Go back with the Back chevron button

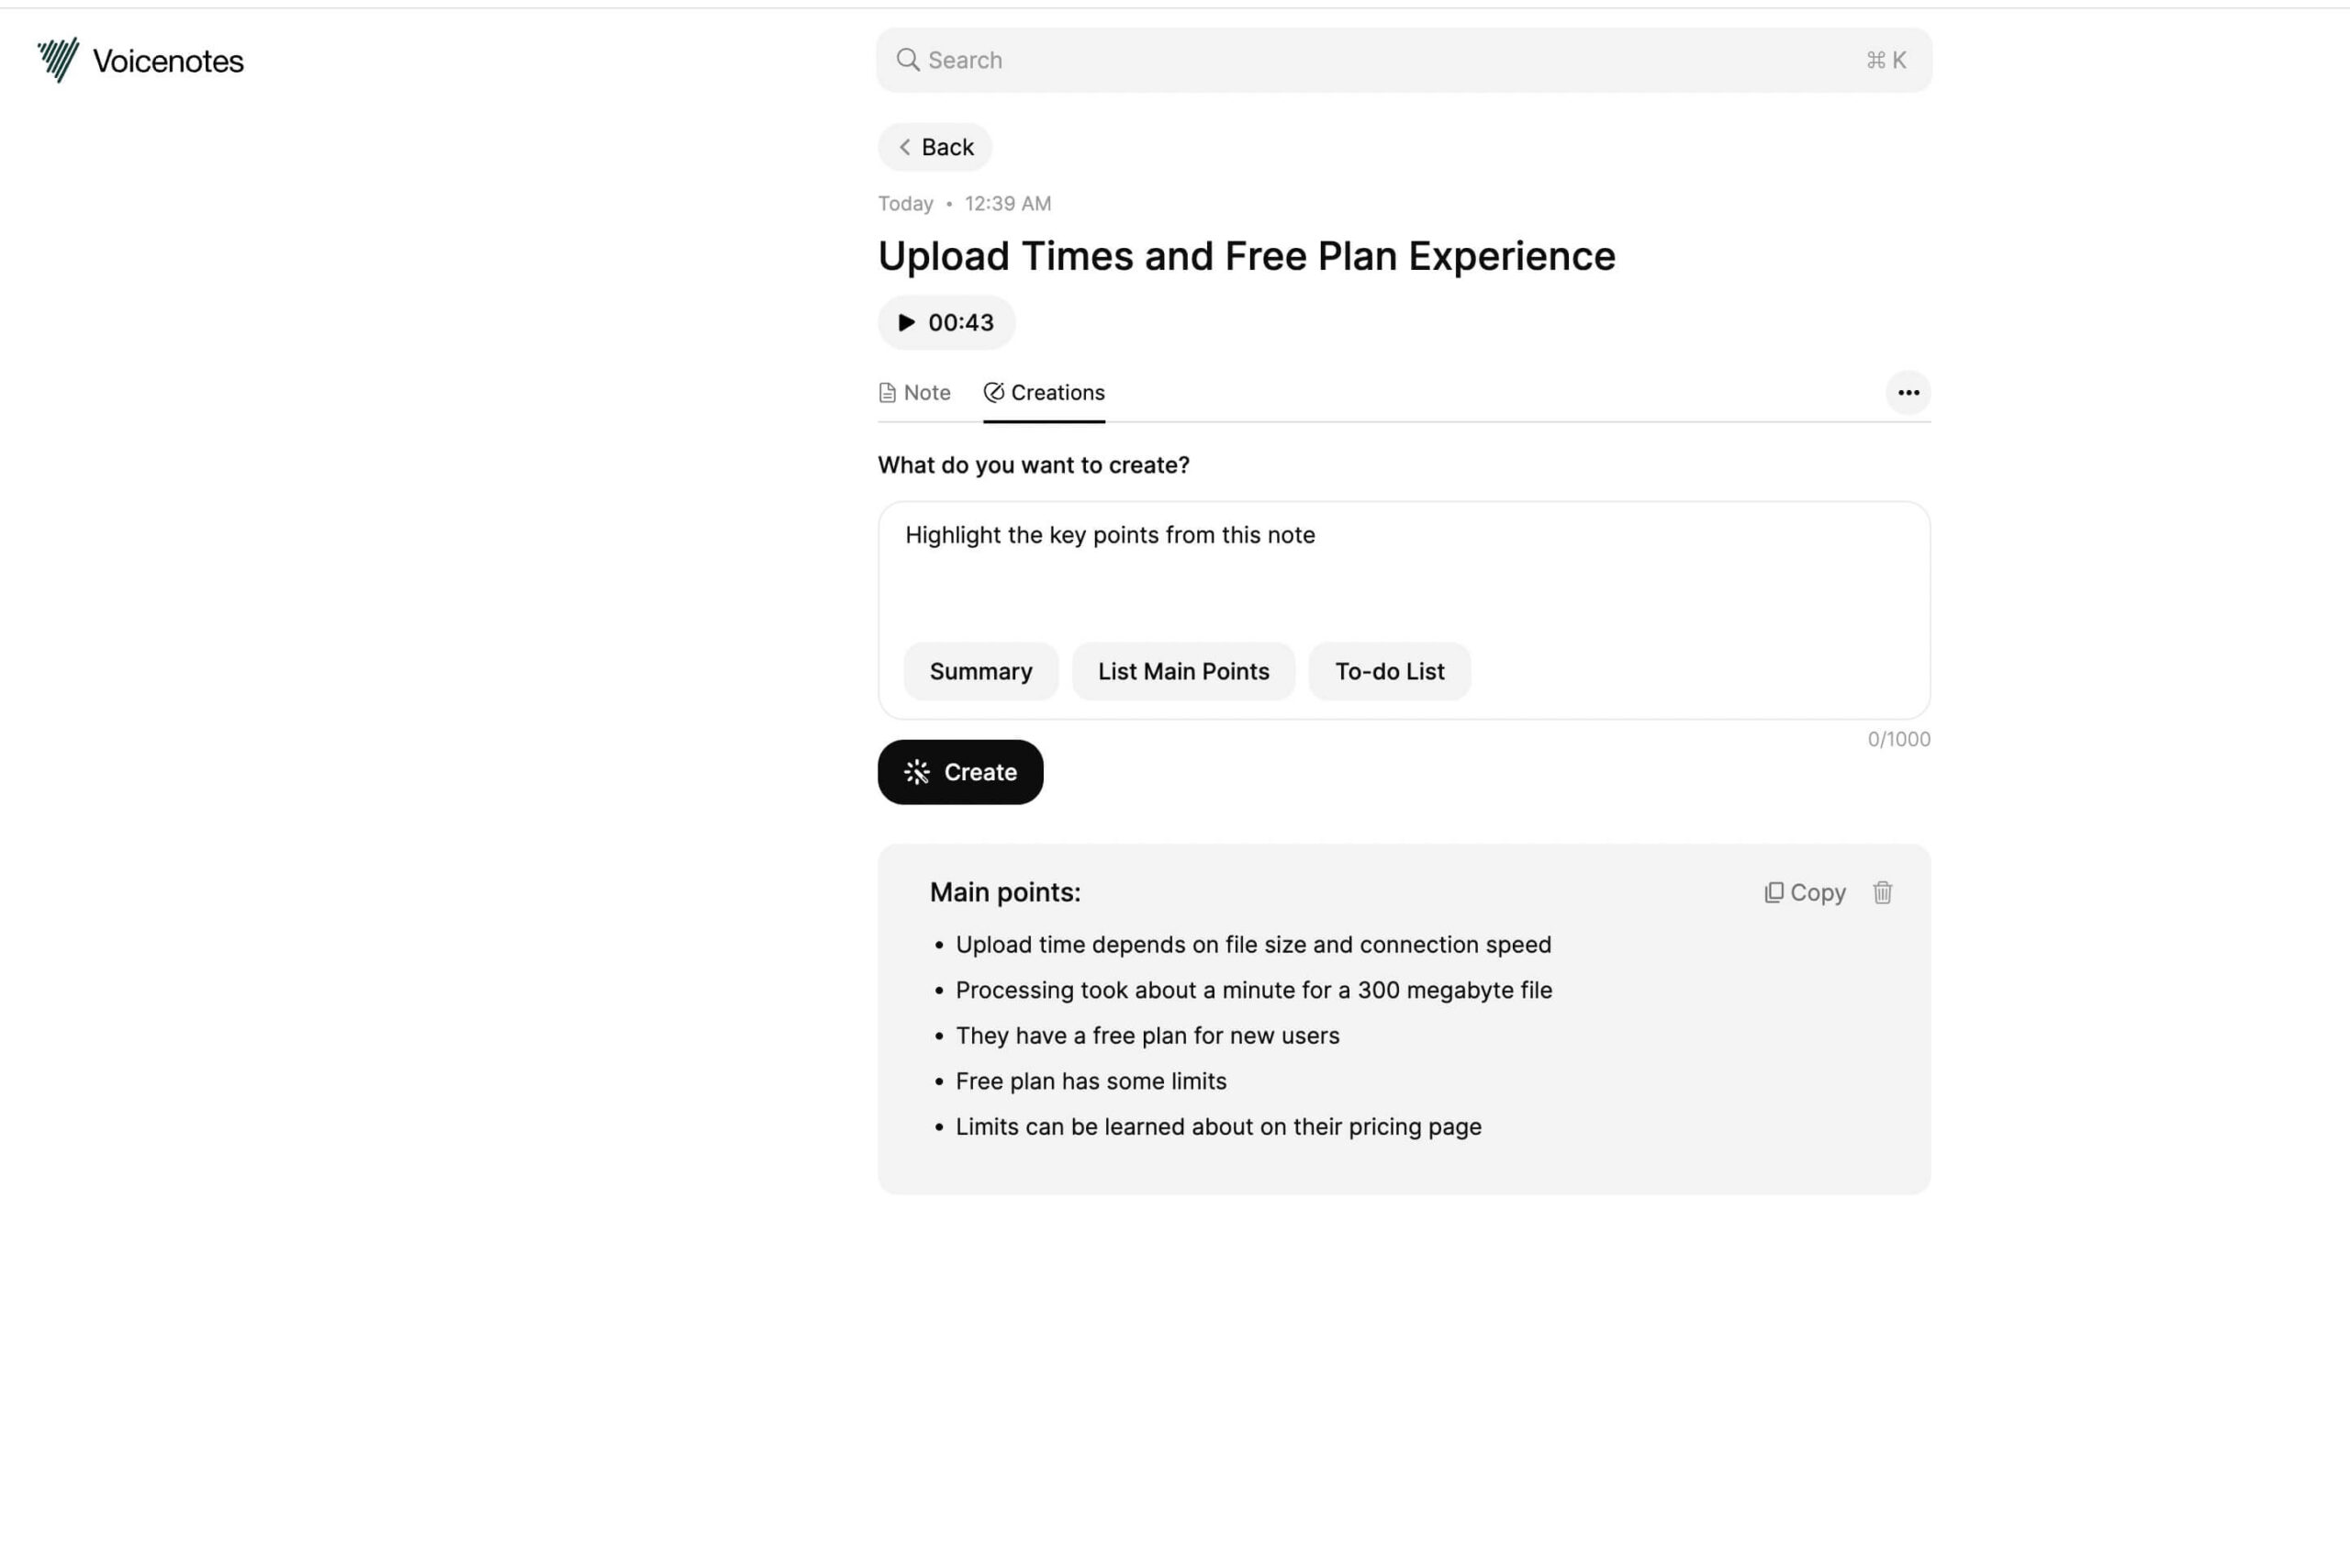935,147
